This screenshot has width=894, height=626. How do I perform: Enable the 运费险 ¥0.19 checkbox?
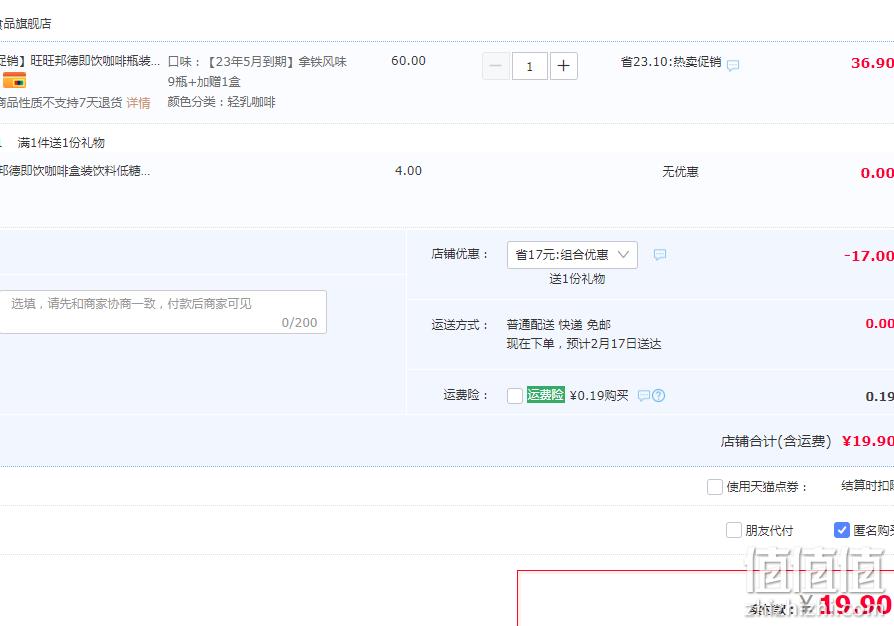[515, 396]
